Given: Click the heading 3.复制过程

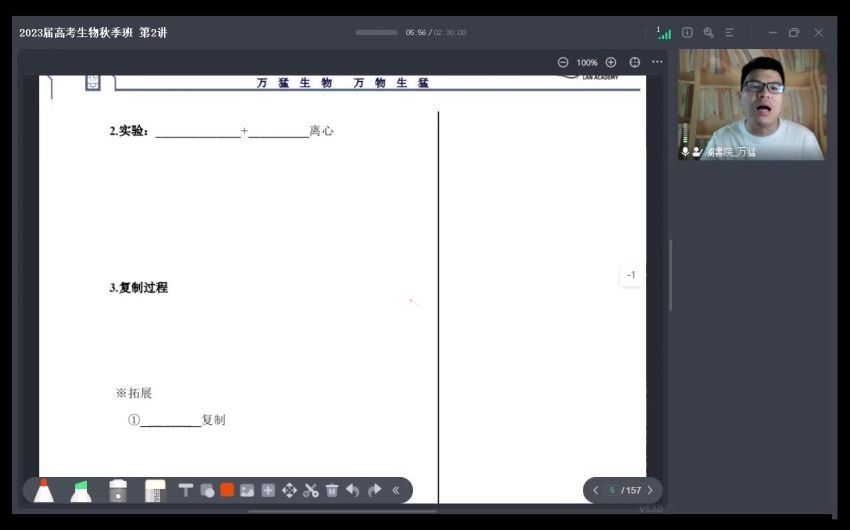Looking at the screenshot, I should [139, 288].
